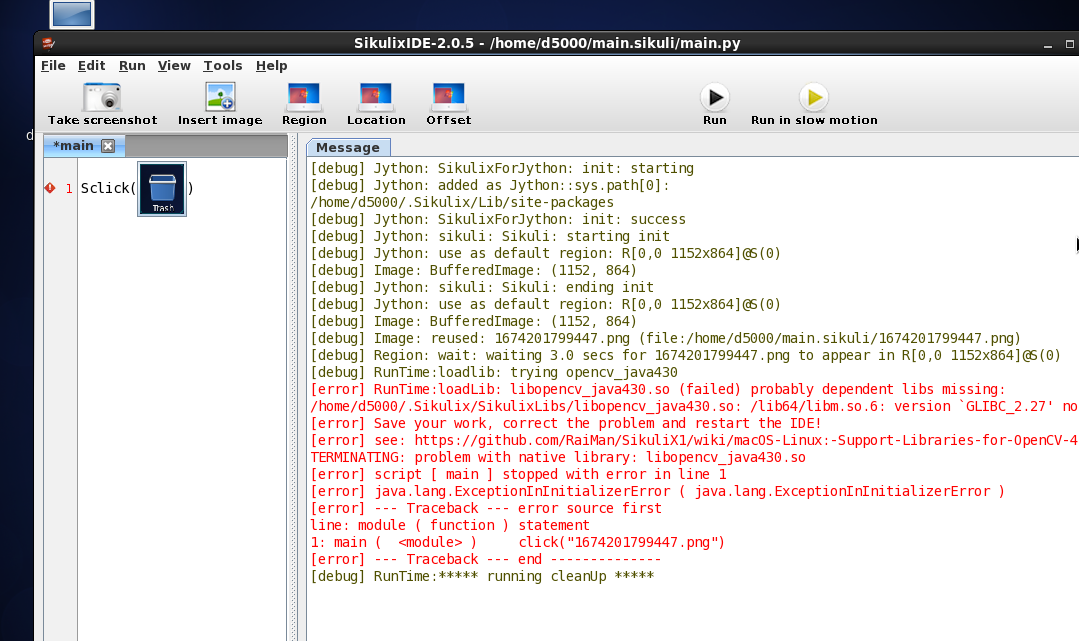Open the Run menu
The height and width of the screenshot is (641, 1079).
(132, 66)
